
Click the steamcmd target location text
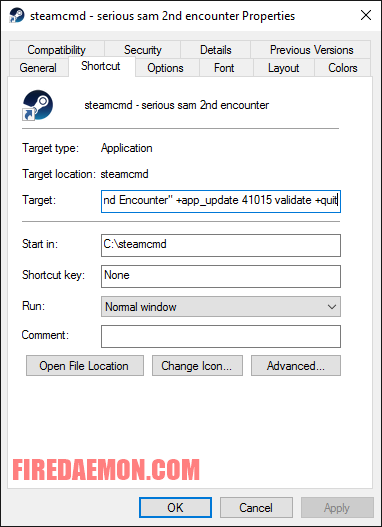[125, 174]
